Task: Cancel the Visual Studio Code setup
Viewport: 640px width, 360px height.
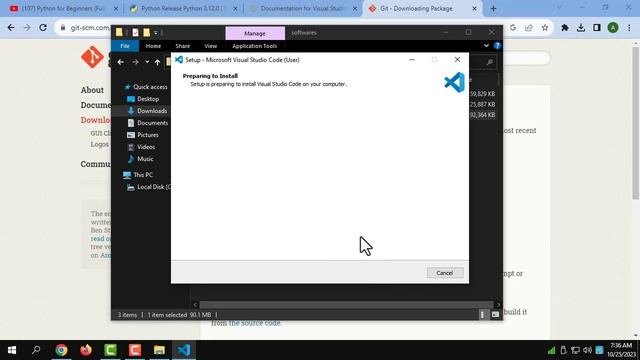Action: click(x=445, y=273)
